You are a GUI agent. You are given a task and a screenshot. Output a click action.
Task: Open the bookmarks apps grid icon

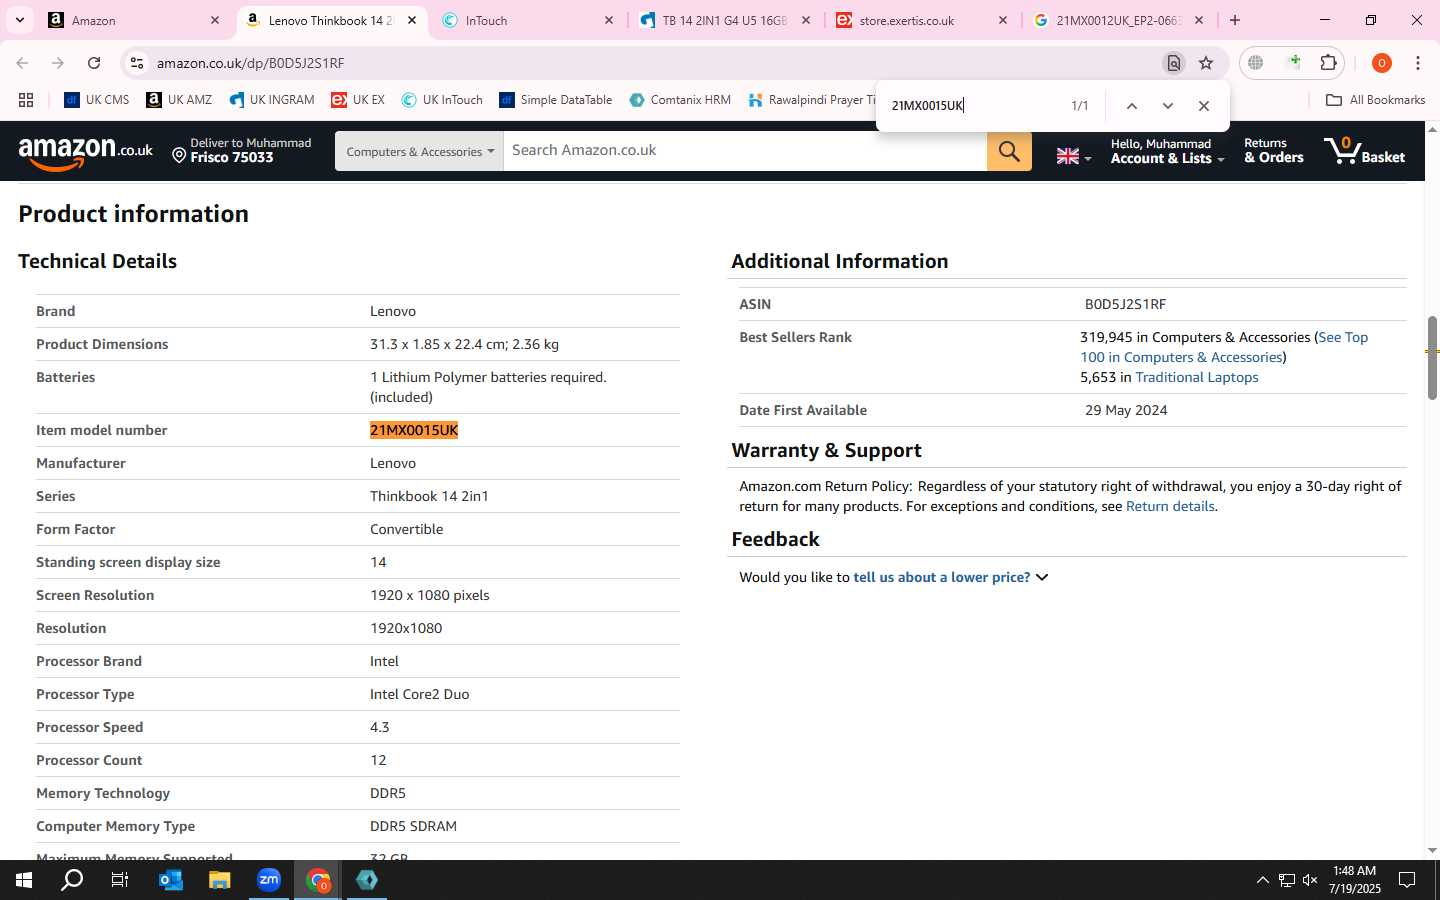[26, 100]
